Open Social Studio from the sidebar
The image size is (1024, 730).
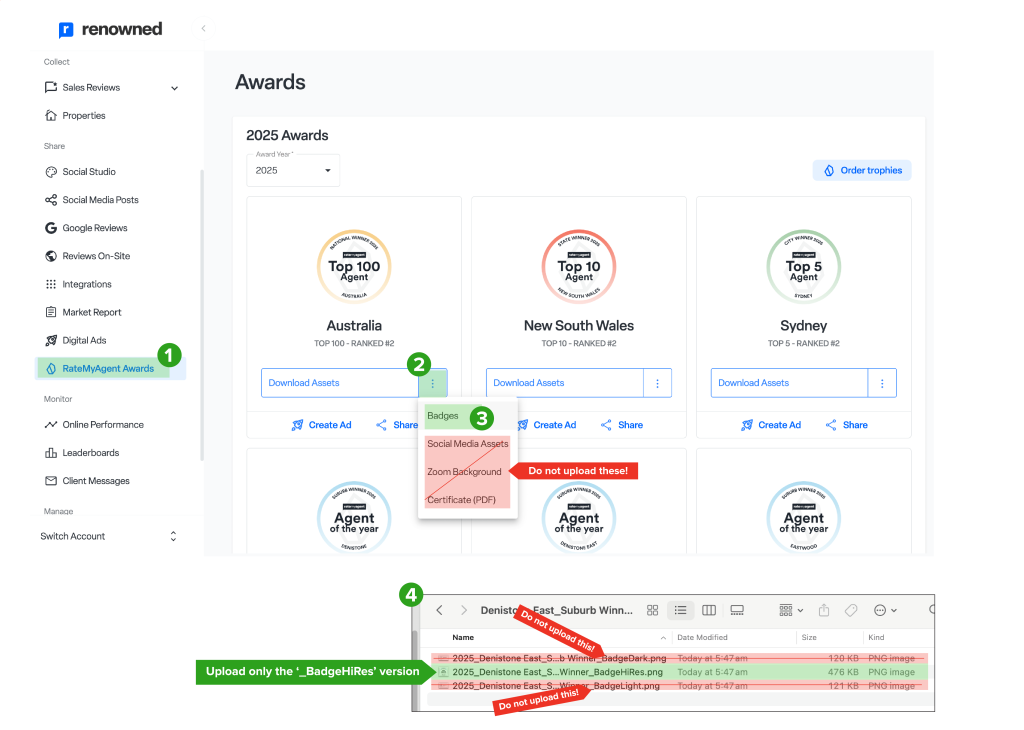coord(88,172)
